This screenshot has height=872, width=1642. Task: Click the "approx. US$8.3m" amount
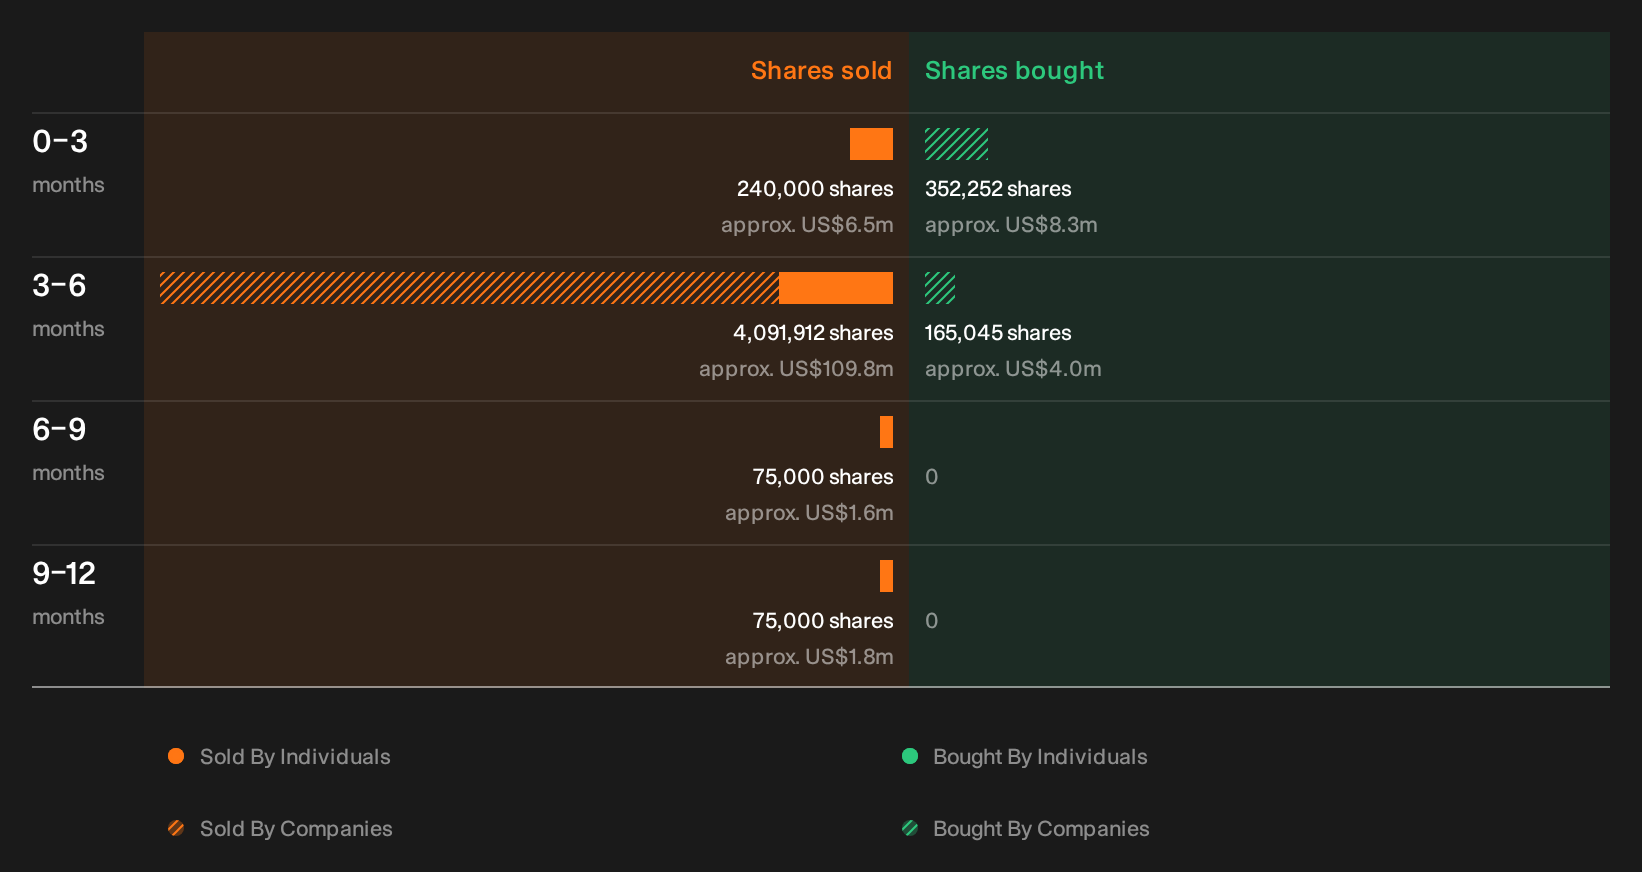tap(1011, 225)
